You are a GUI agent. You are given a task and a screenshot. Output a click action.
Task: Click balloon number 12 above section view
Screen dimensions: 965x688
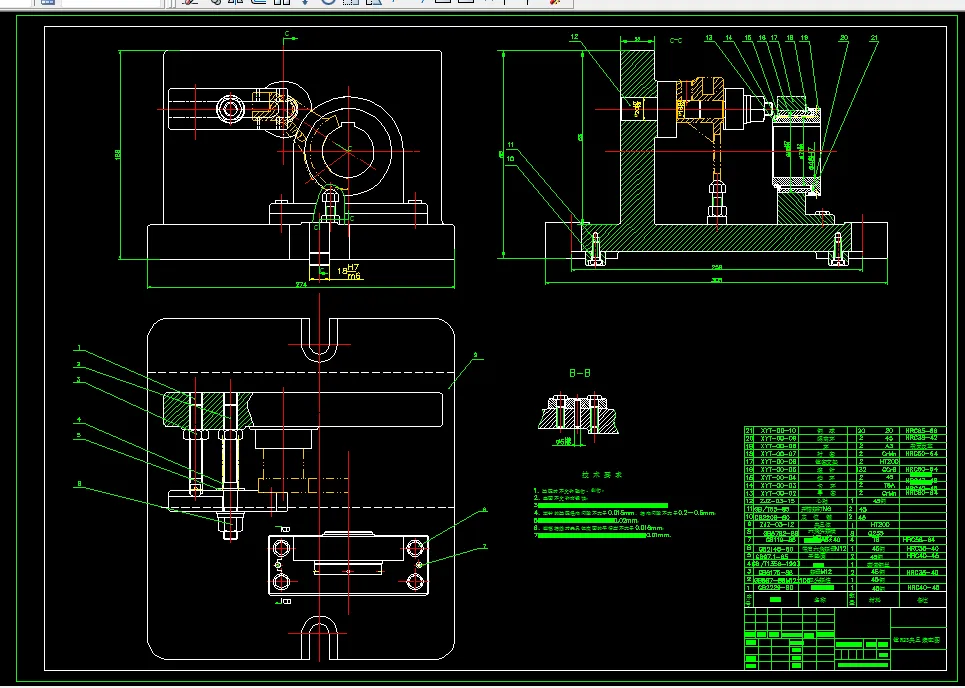574,37
